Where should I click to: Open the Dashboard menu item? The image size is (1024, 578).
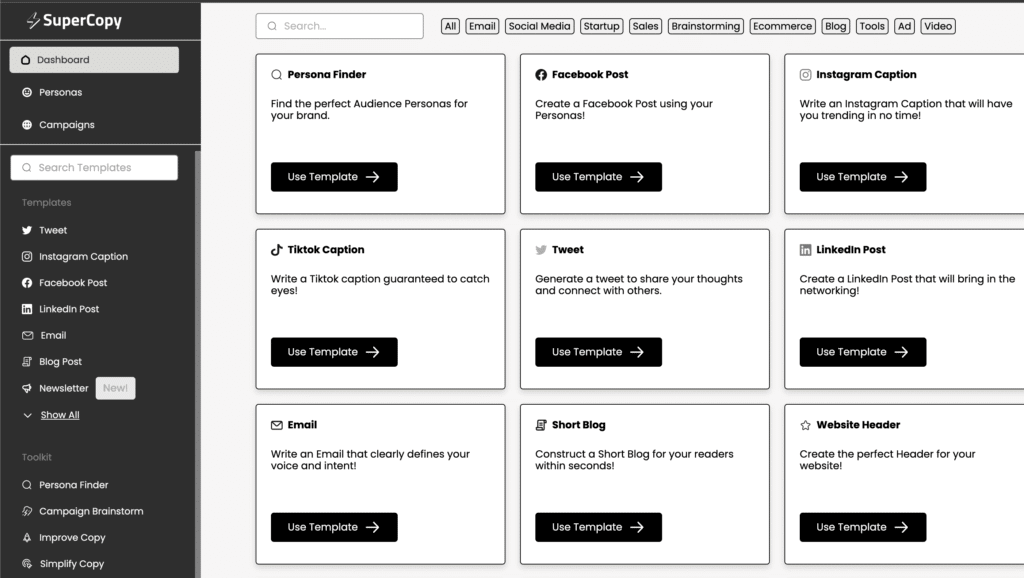(94, 60)
